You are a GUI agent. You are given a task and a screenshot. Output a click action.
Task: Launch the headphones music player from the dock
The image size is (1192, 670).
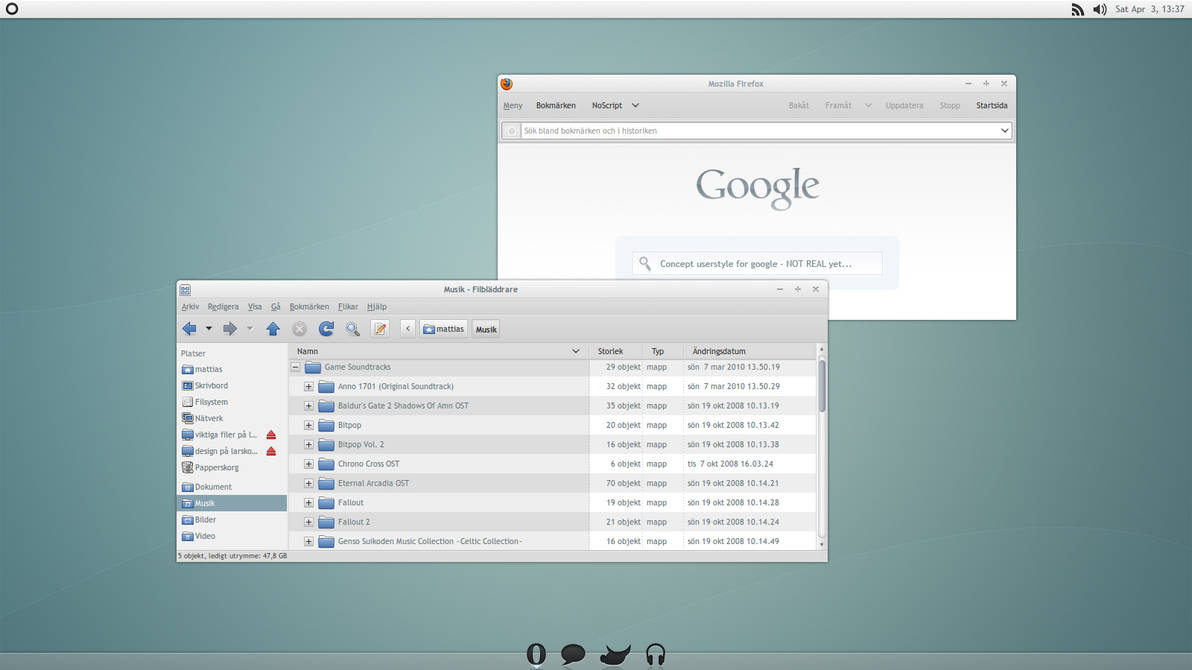click(655, 654)
